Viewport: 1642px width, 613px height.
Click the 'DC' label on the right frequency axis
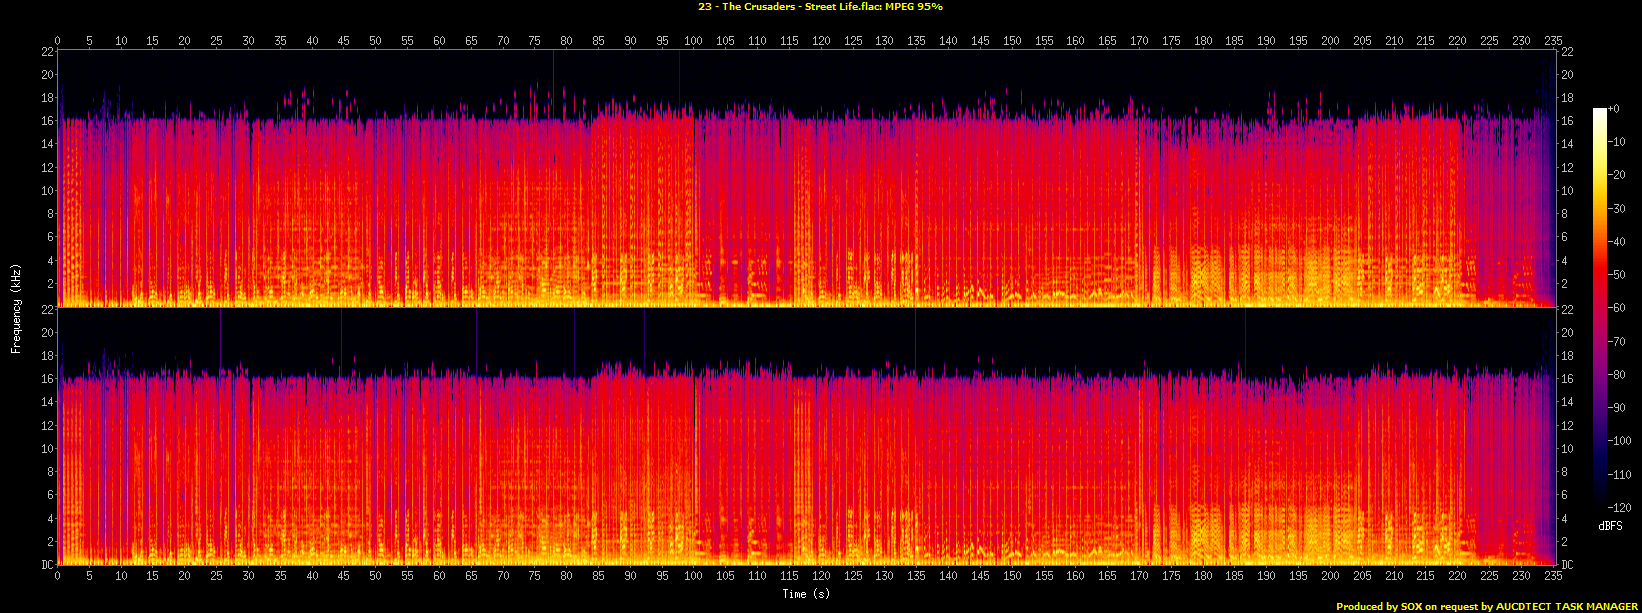coord(1568,565)
